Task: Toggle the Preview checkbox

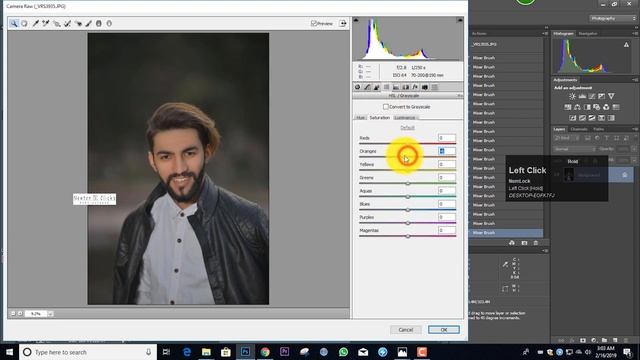Action: 314,23
